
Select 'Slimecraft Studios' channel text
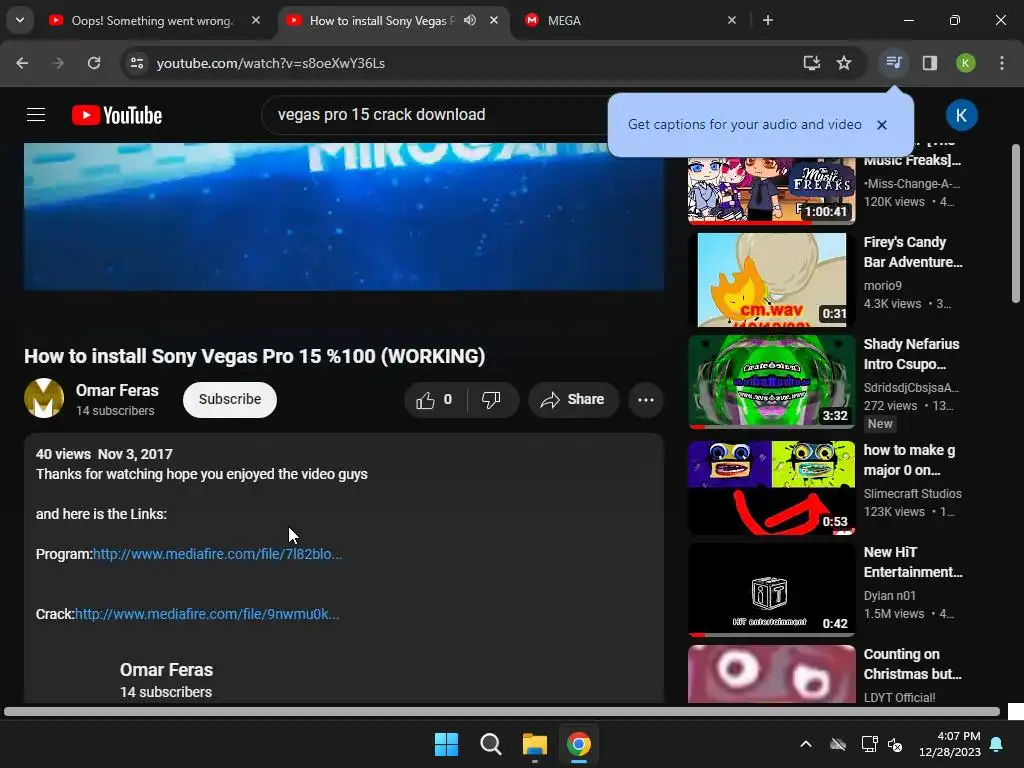[x=912, y=494]
